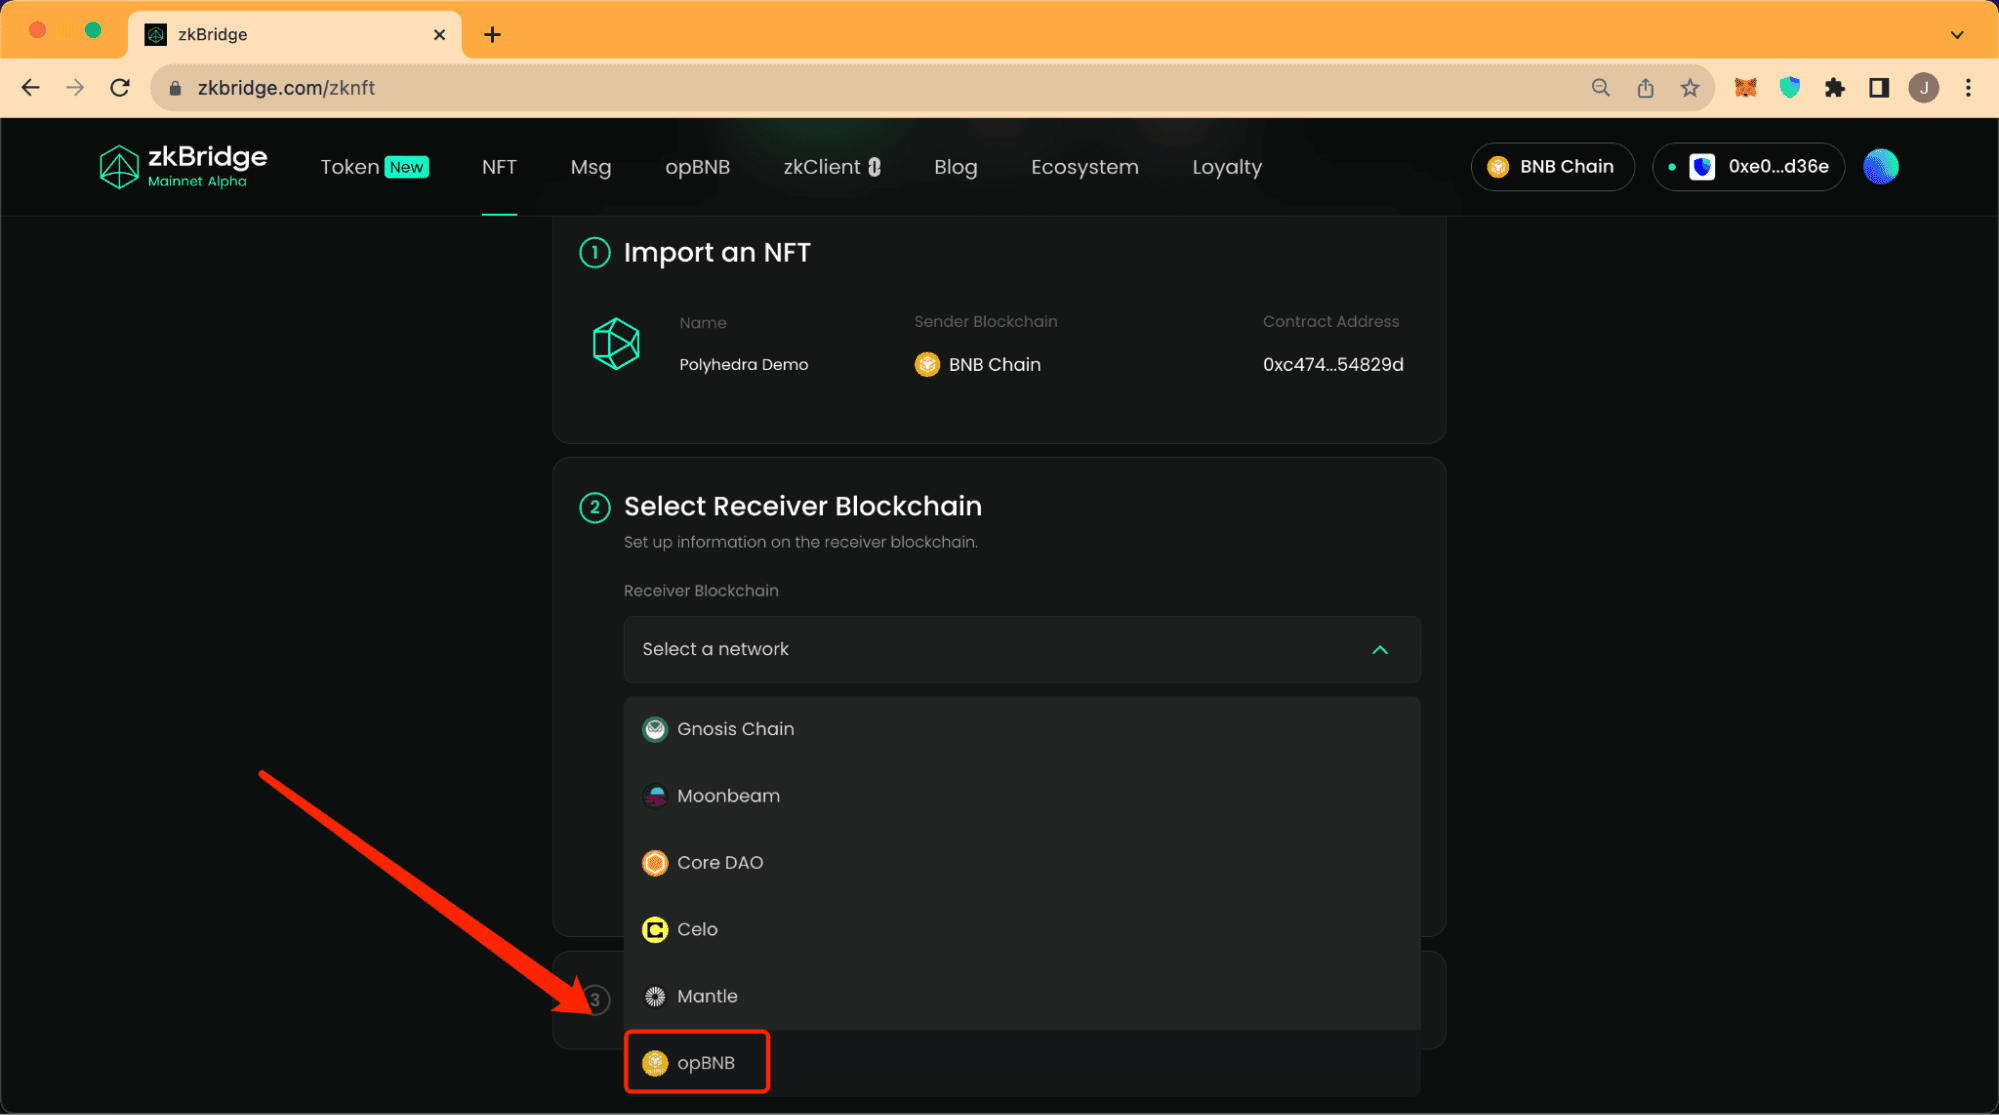Click the Polyhedra Demo NFT cube icon

(616, 344)
